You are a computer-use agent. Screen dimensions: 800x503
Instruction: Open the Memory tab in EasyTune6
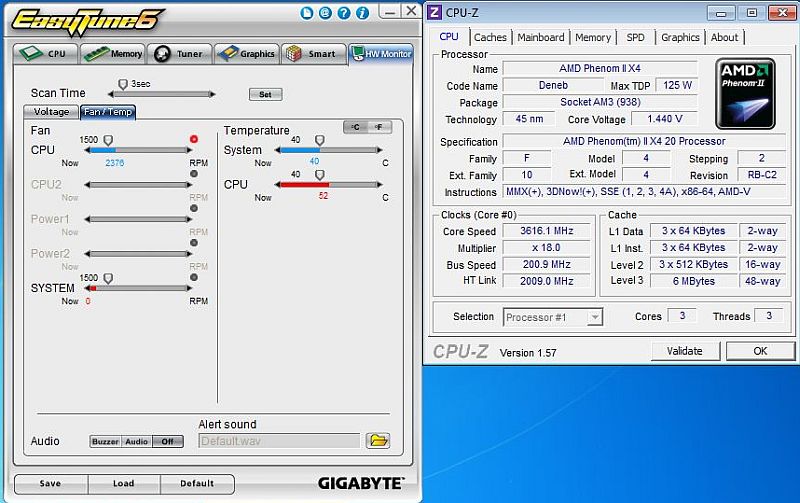(x=113, y=54)
